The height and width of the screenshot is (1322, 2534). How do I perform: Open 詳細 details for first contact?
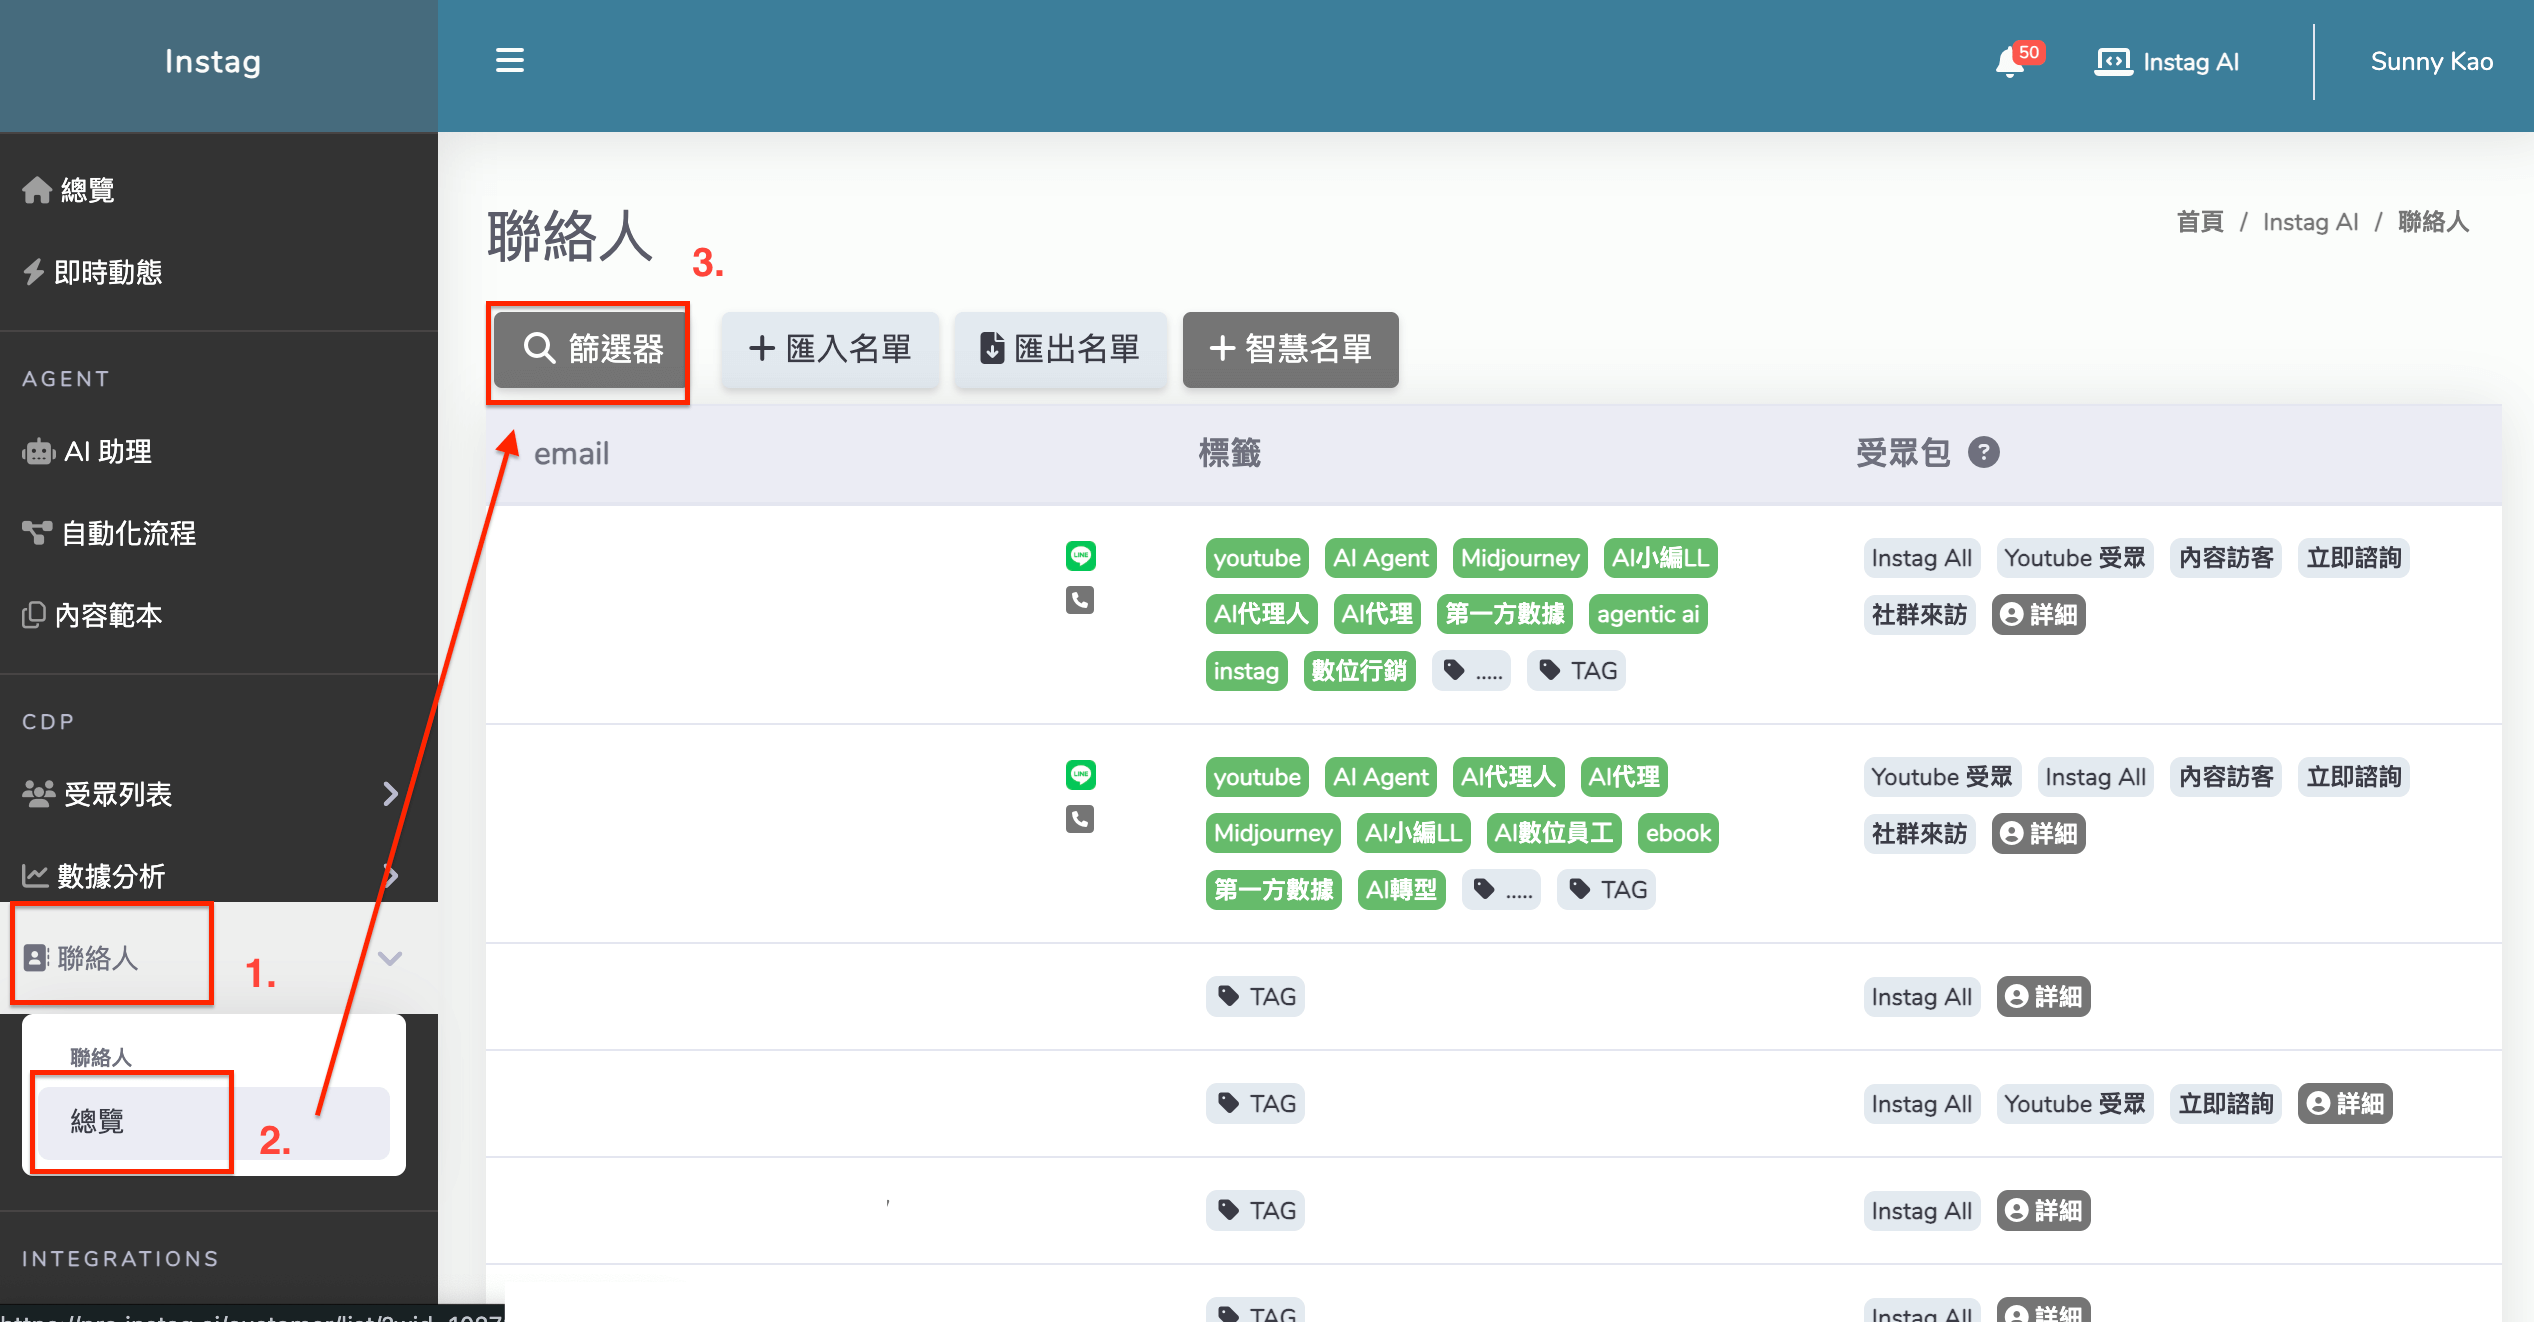pos(2038,615)
